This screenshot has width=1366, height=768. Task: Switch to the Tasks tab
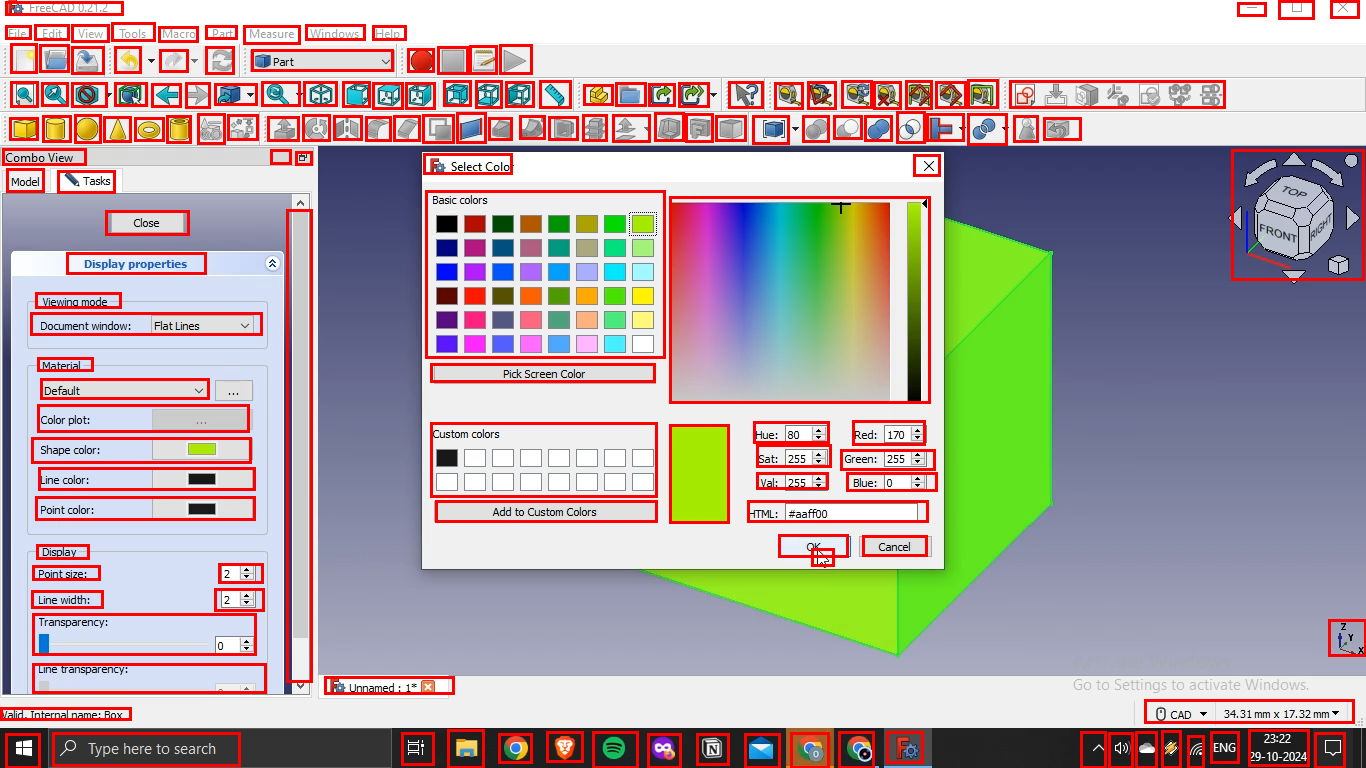87,181
